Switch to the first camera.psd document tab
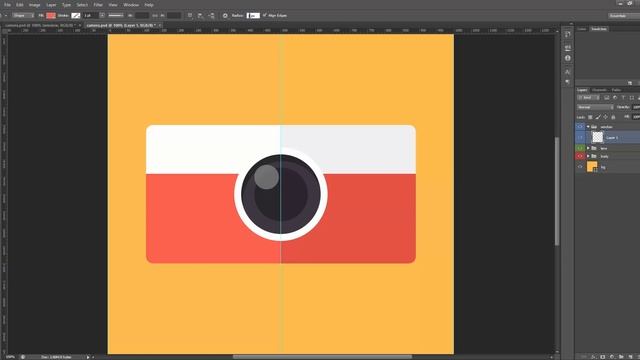The height and width of the screenshot is (360, 640). (x=40, y=25)
